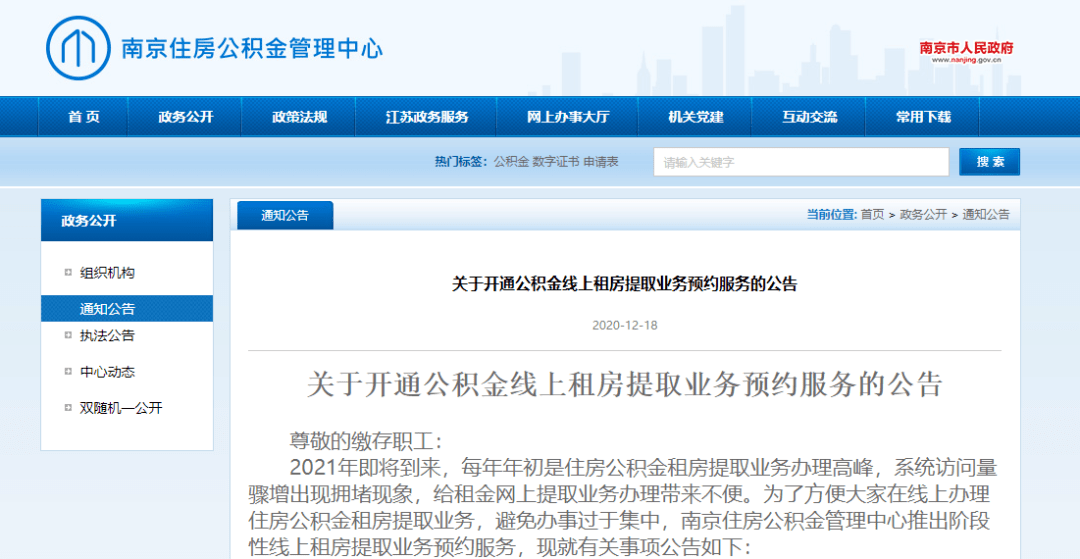The width and height of the screenshot is (1080, 559).
Task: Go to 政策法规 in the top menu
Action: 298,117
